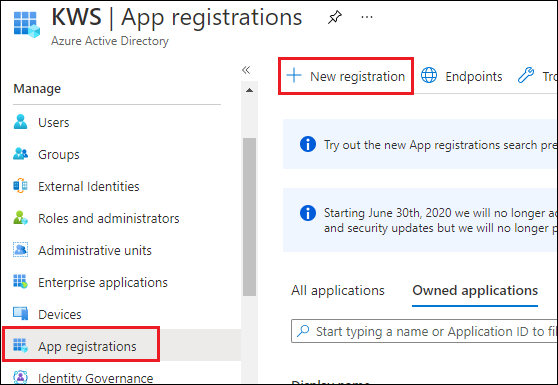This screenshot has height=385, width=558.
Task: Open the Devices icon
Action: point(20,313)
